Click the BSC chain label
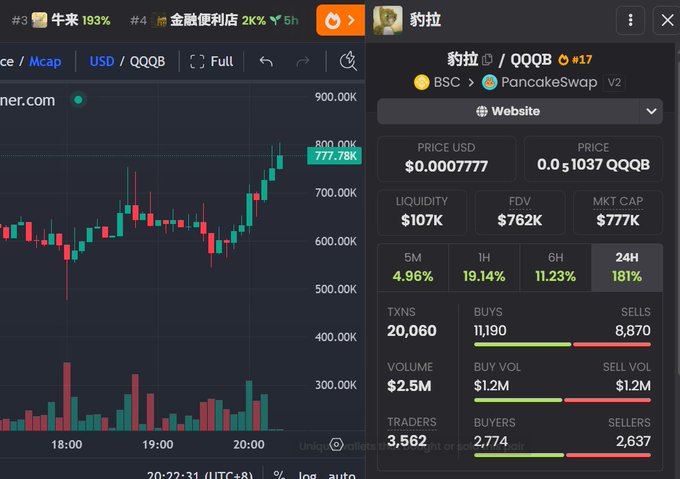This screenshot has width=680, height=479. (x=447, y=82)
